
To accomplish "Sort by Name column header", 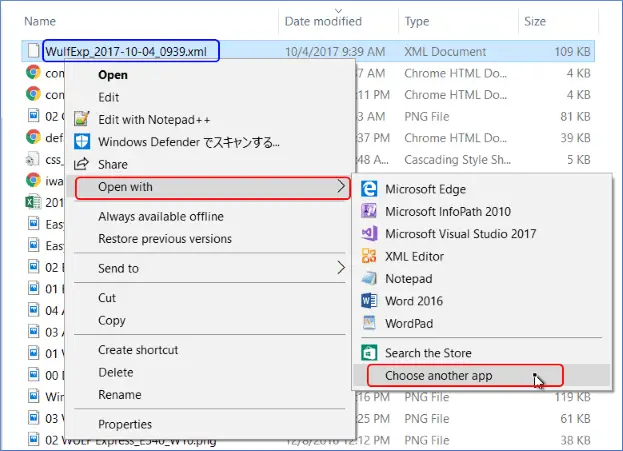I will coord(40,21).
